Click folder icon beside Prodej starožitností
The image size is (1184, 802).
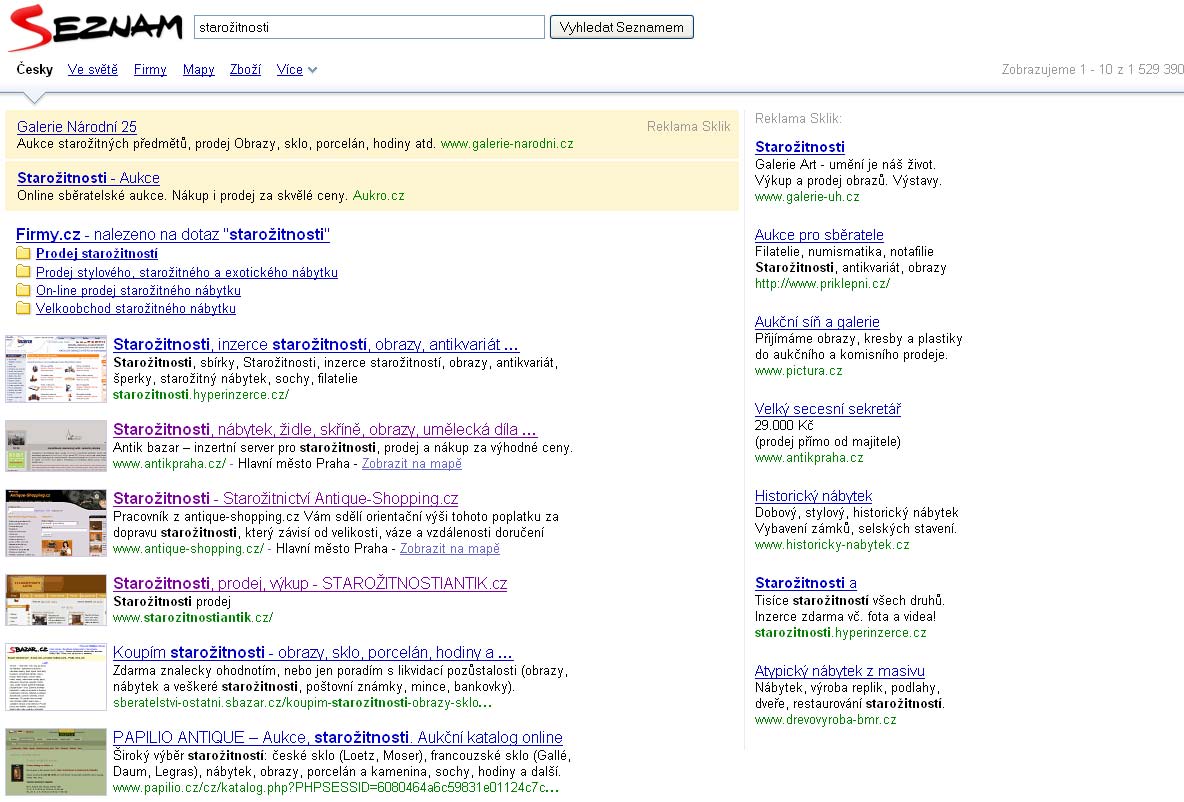23,254
